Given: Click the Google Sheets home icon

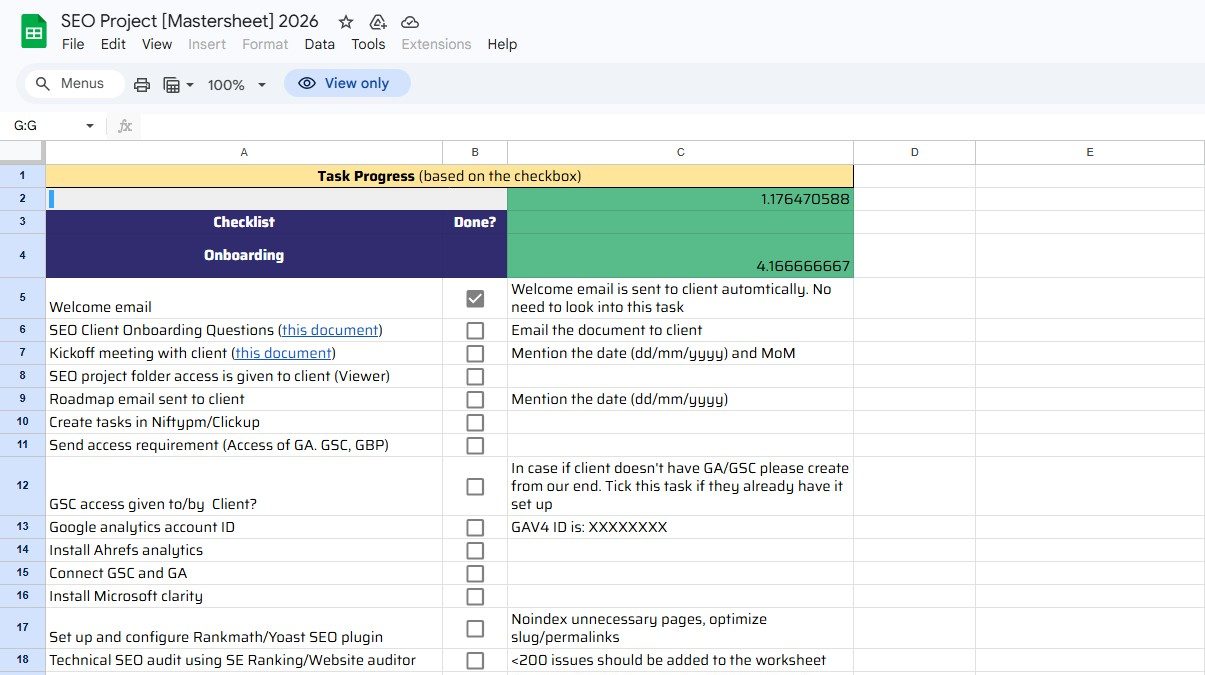Looking at the screenshot, I should pyautogui.click(x=33, y=30).
